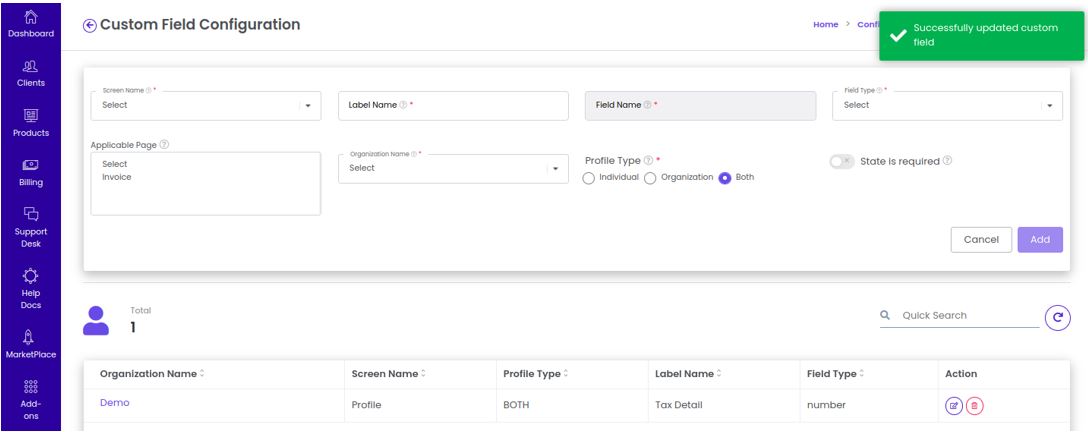
Task: Open the Billing section
Action: point(31,173)
